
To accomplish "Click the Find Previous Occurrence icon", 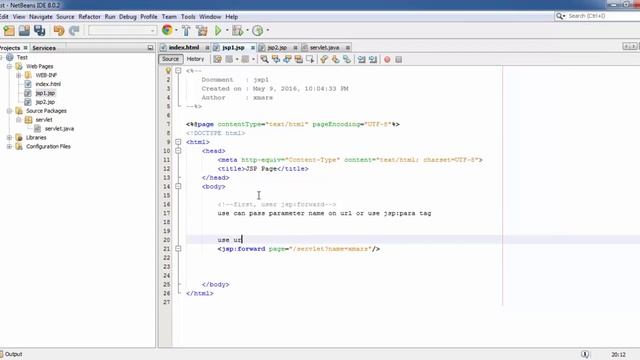I will pos(276,60).
